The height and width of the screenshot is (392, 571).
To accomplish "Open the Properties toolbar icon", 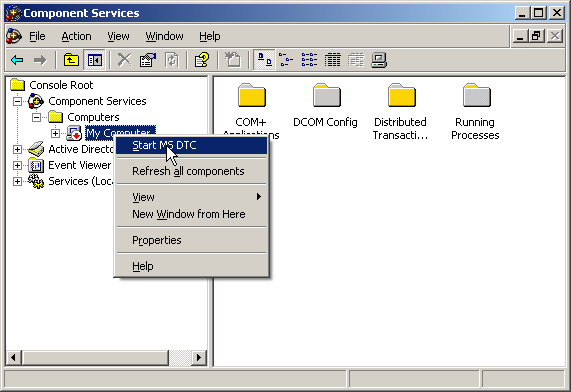I will (148, 60).
